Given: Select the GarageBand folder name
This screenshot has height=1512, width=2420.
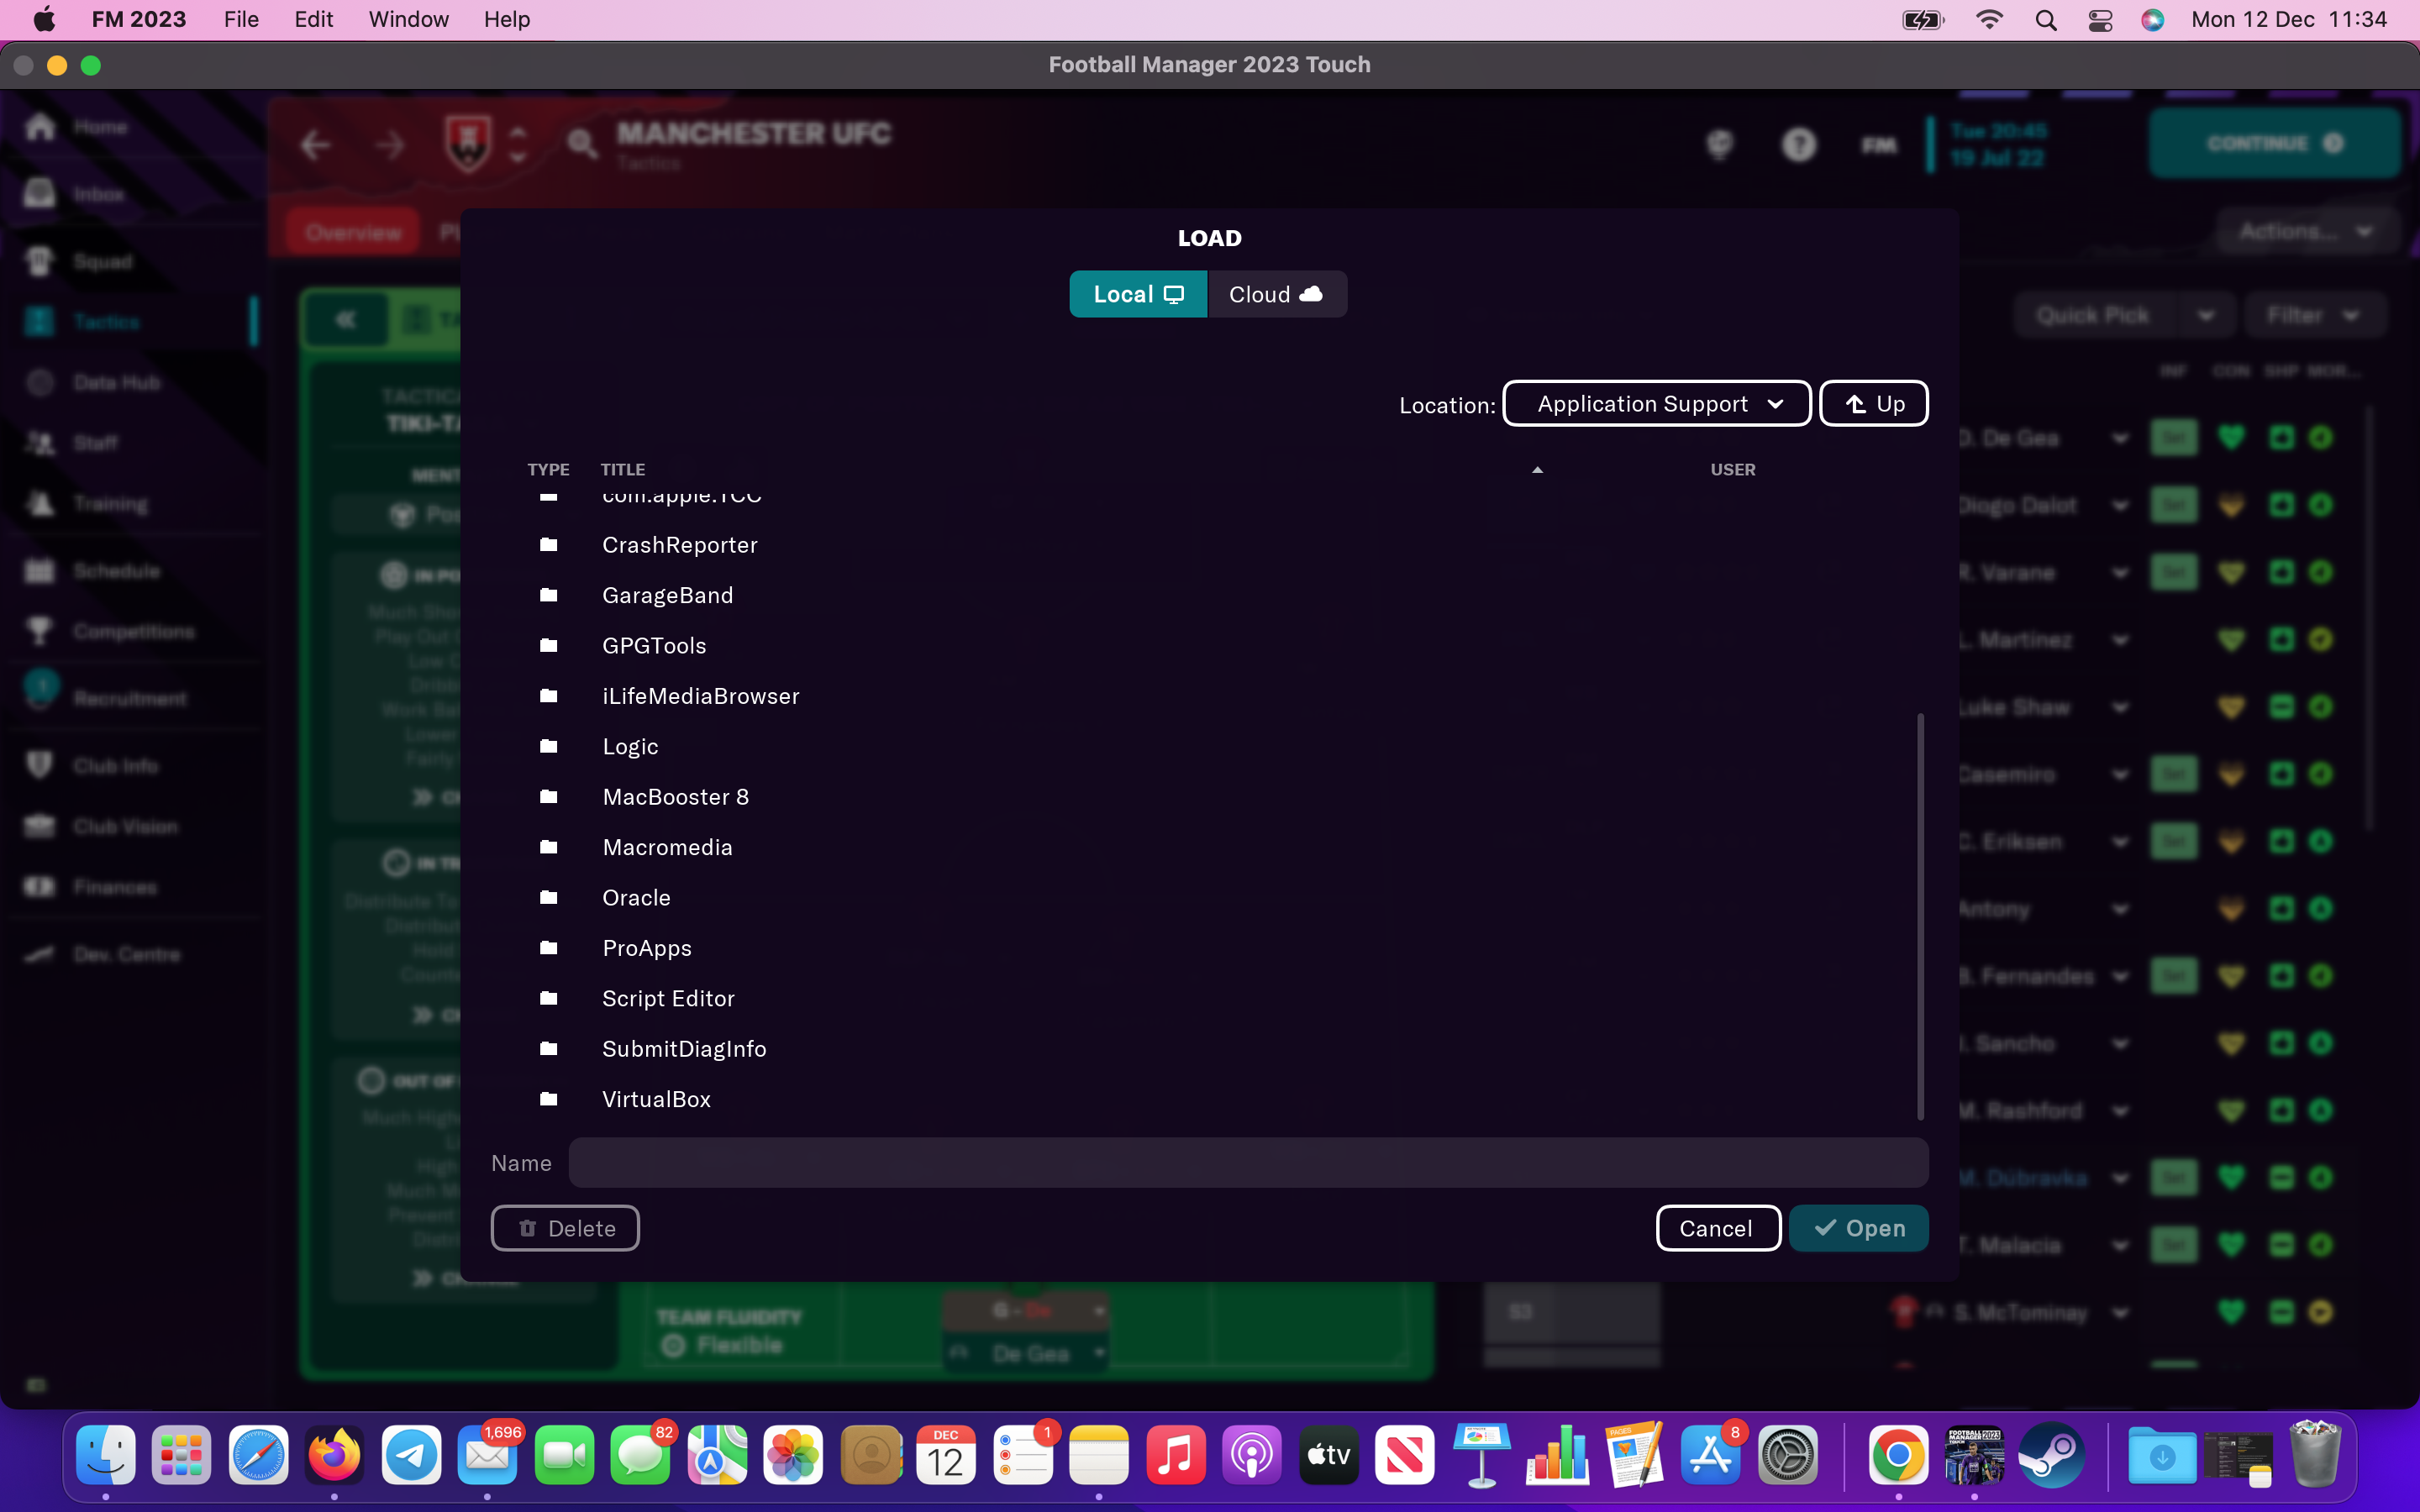Looking at the screenshot, I should pyautogui.click(x=668, y=595).
